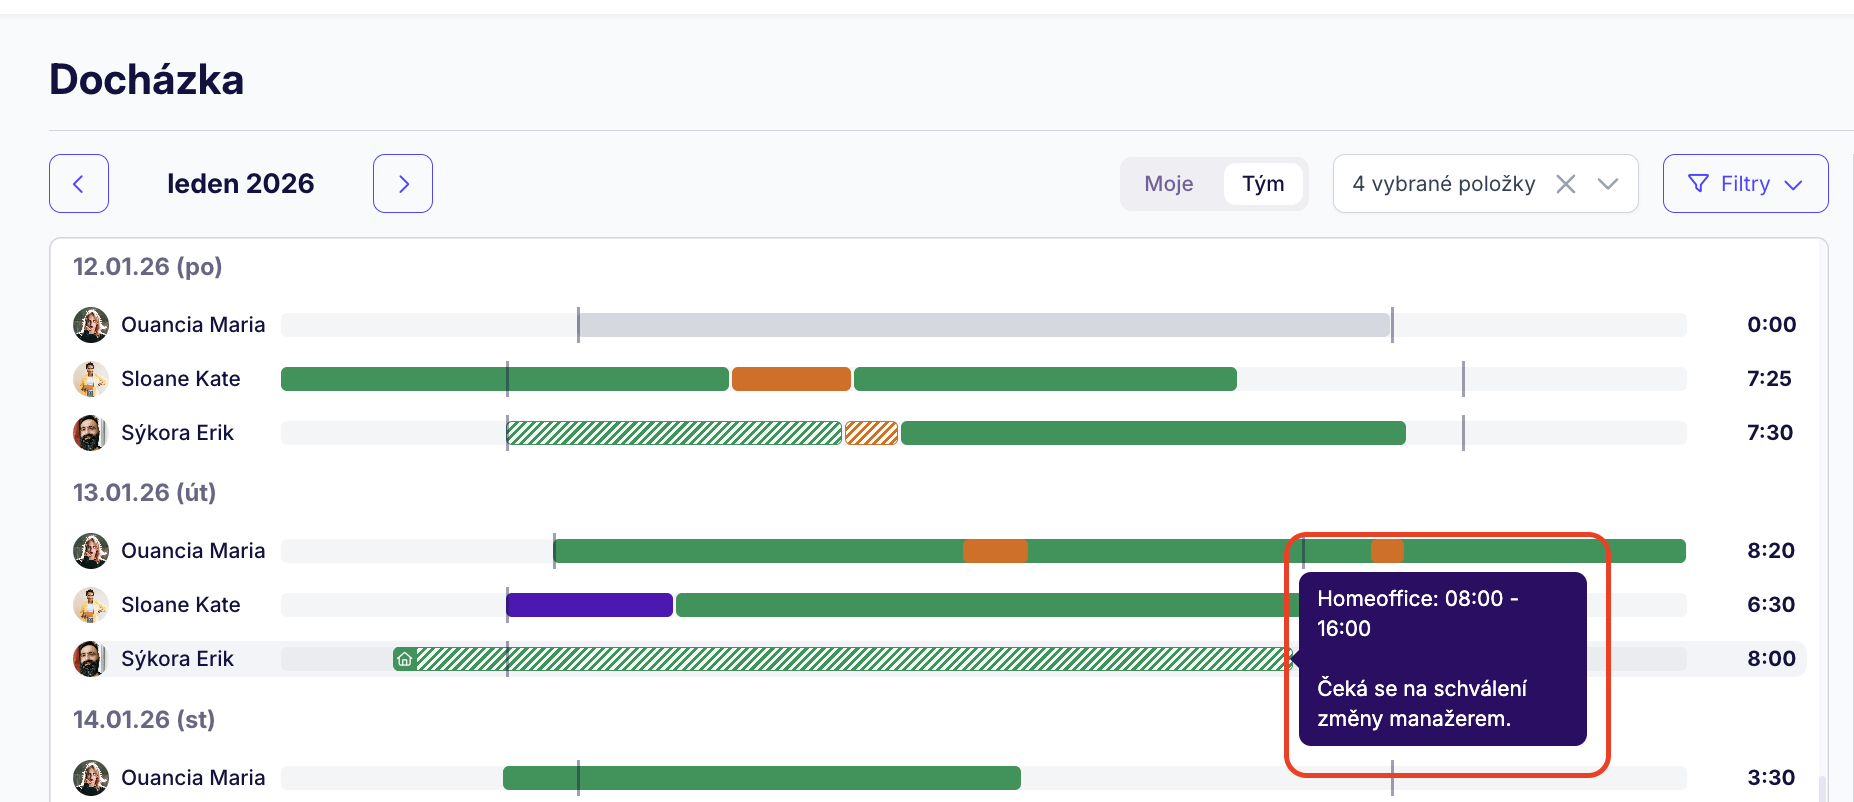Switch to Moje view
This screenshot has width=1854, height=802.
(x=1169, y=184)
